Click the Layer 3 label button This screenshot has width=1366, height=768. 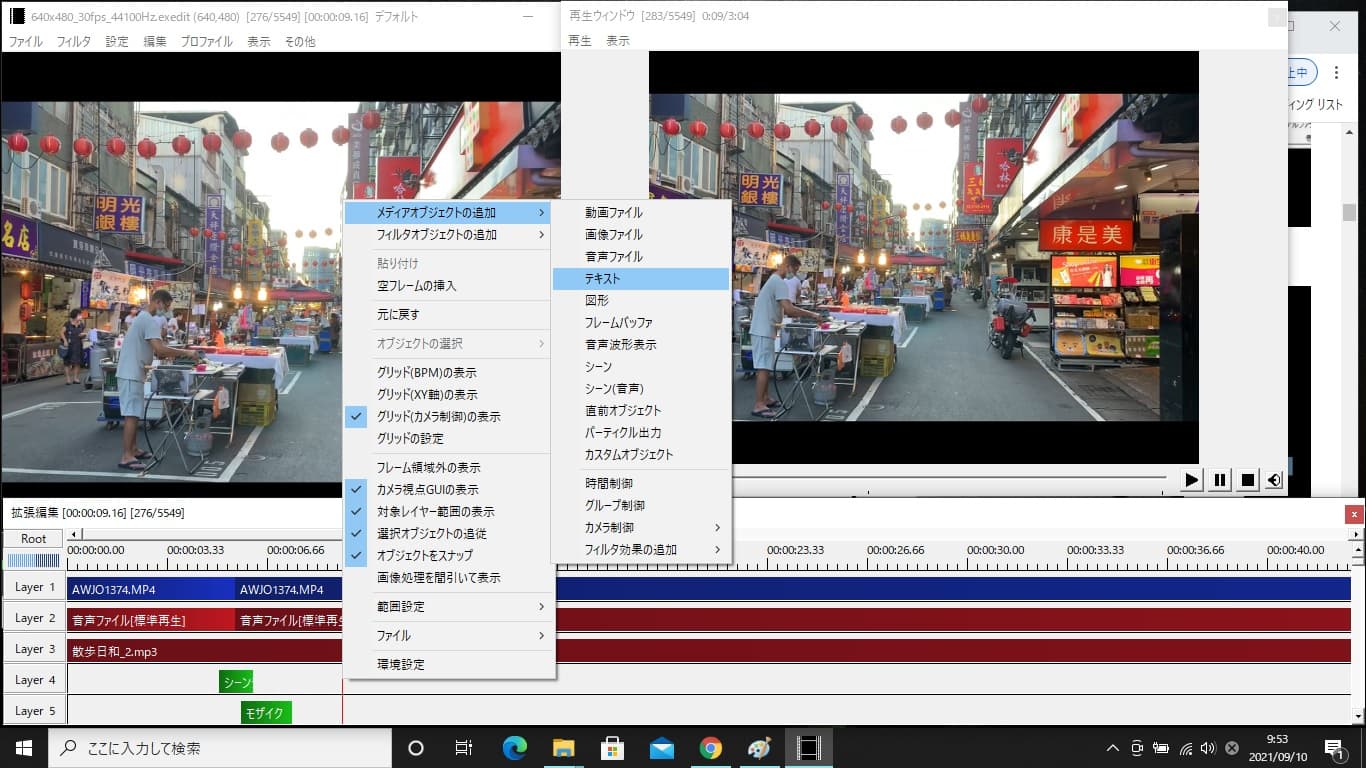(35, 649)
